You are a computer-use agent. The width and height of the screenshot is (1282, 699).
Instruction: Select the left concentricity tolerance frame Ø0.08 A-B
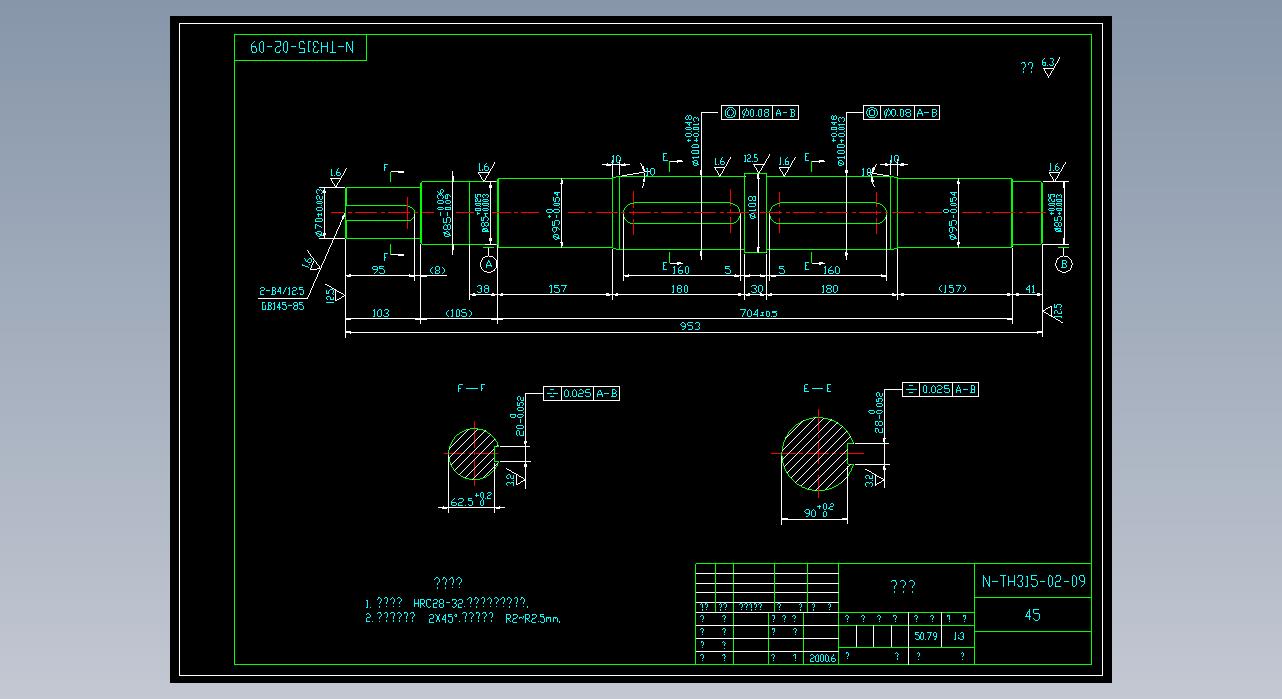click(759, 113)
